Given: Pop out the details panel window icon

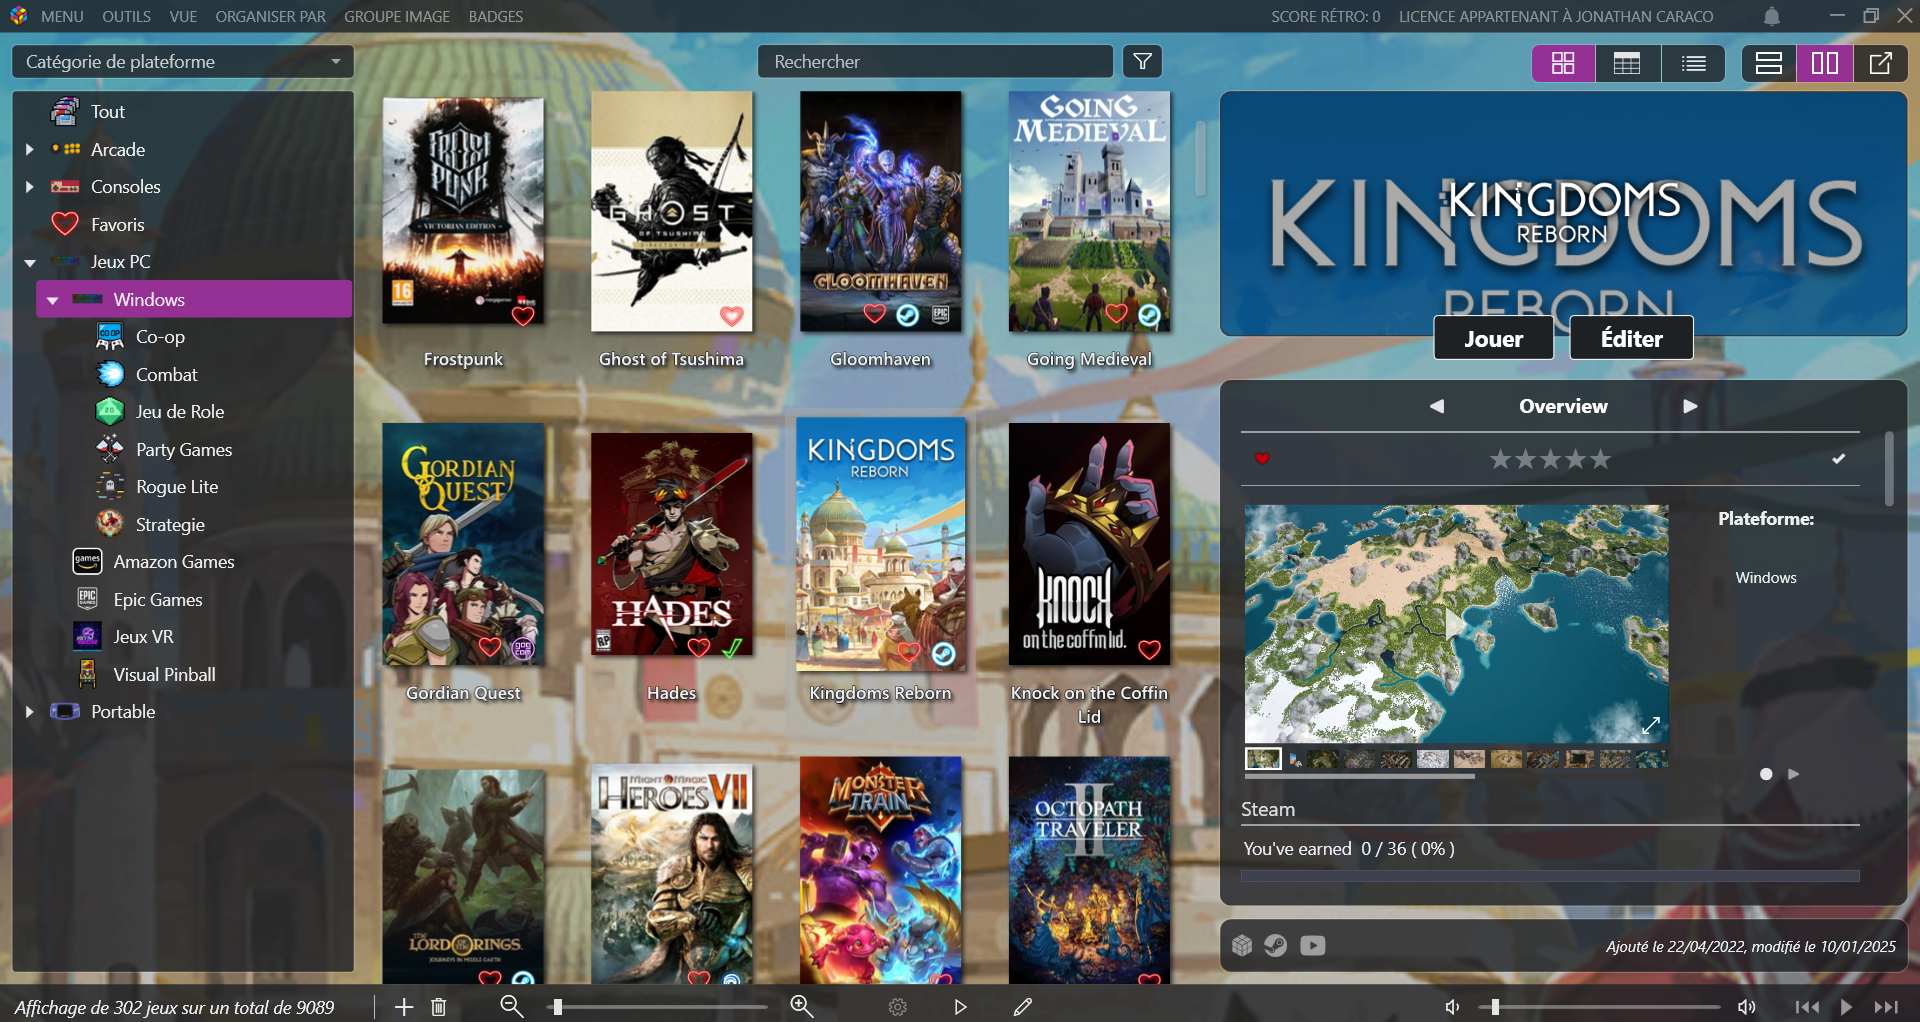Looking at the screenshot, I should point(1881,63).
